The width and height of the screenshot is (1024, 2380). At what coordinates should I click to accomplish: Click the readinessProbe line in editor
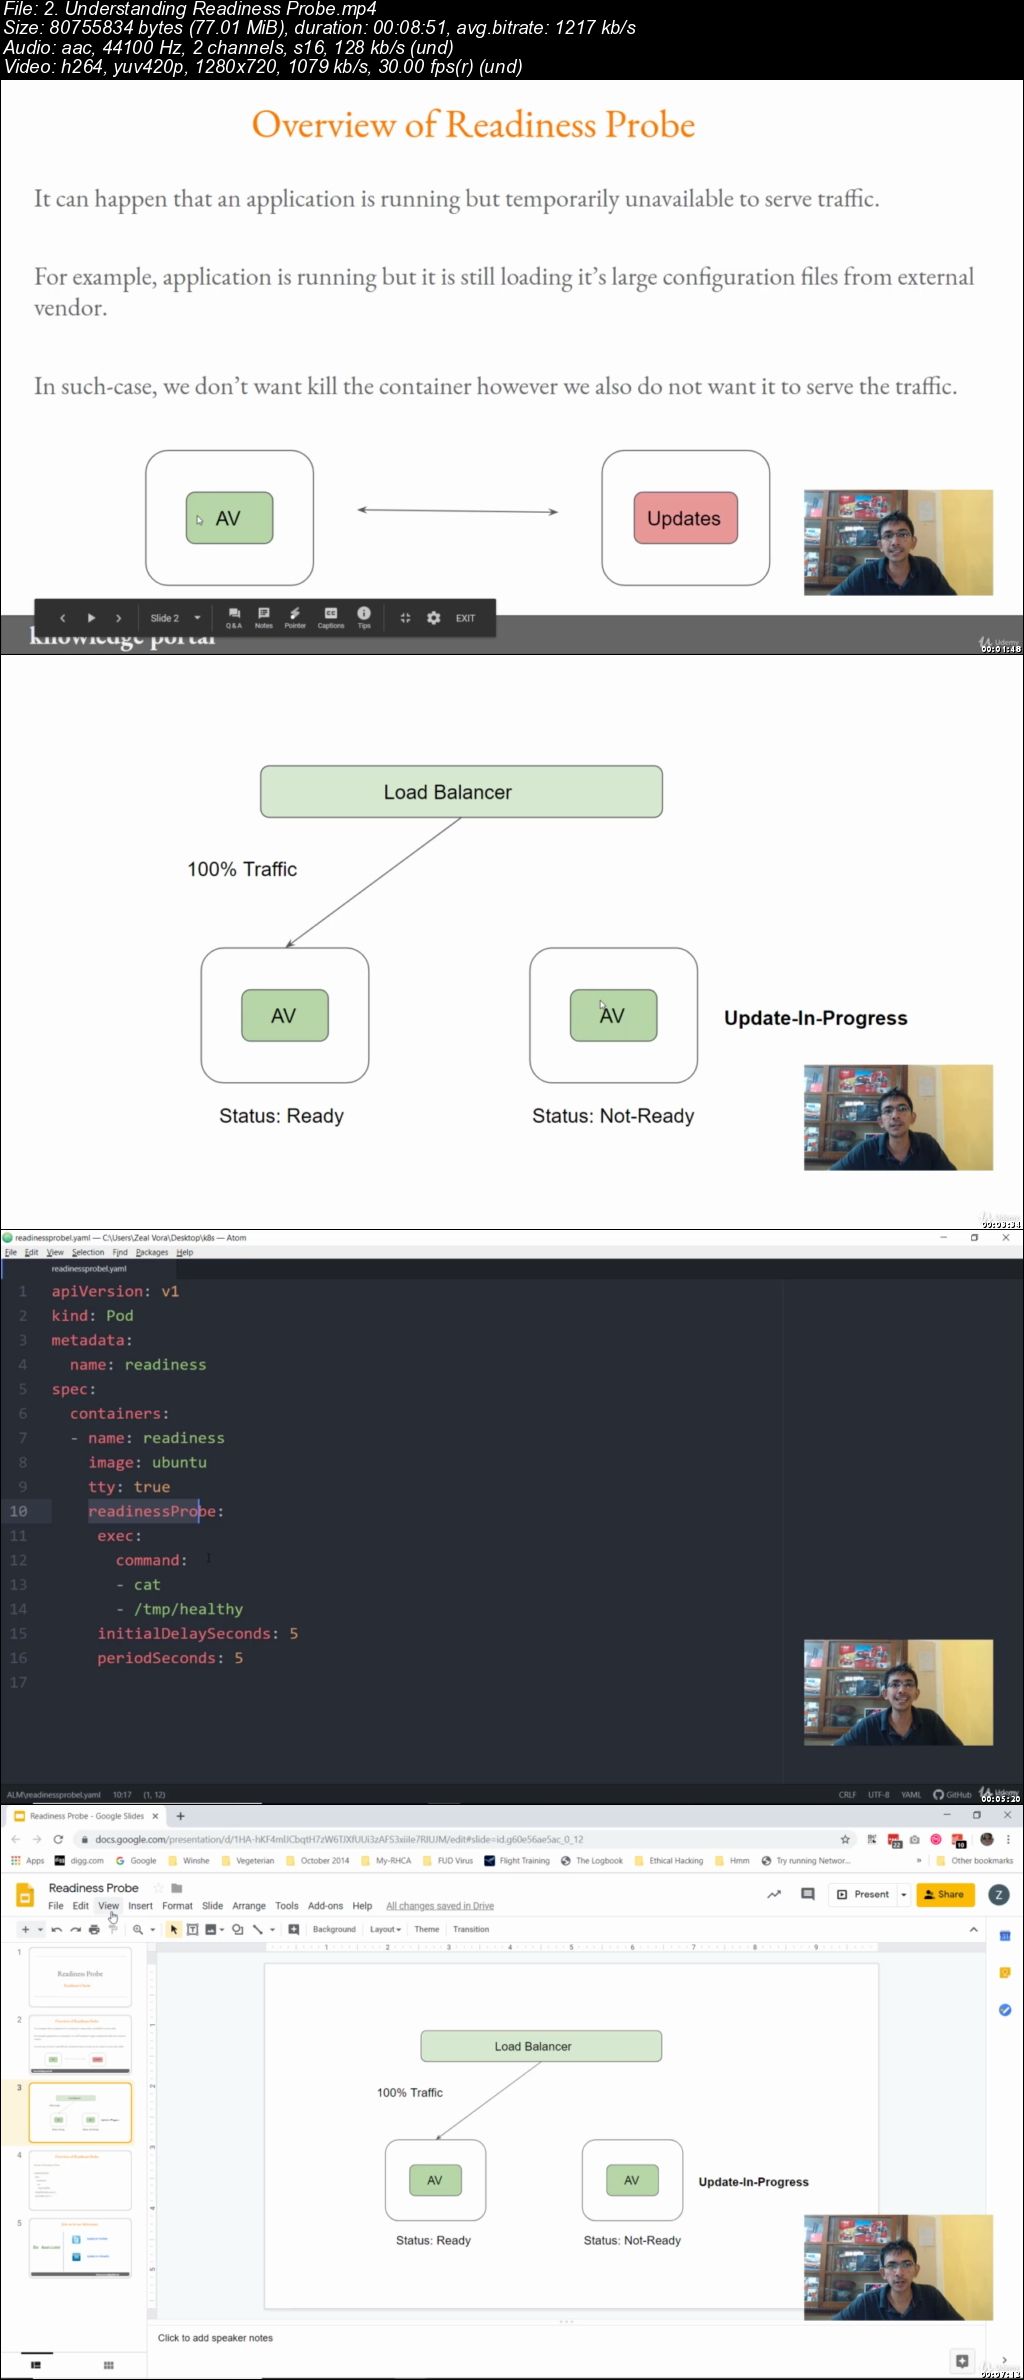155,1511
